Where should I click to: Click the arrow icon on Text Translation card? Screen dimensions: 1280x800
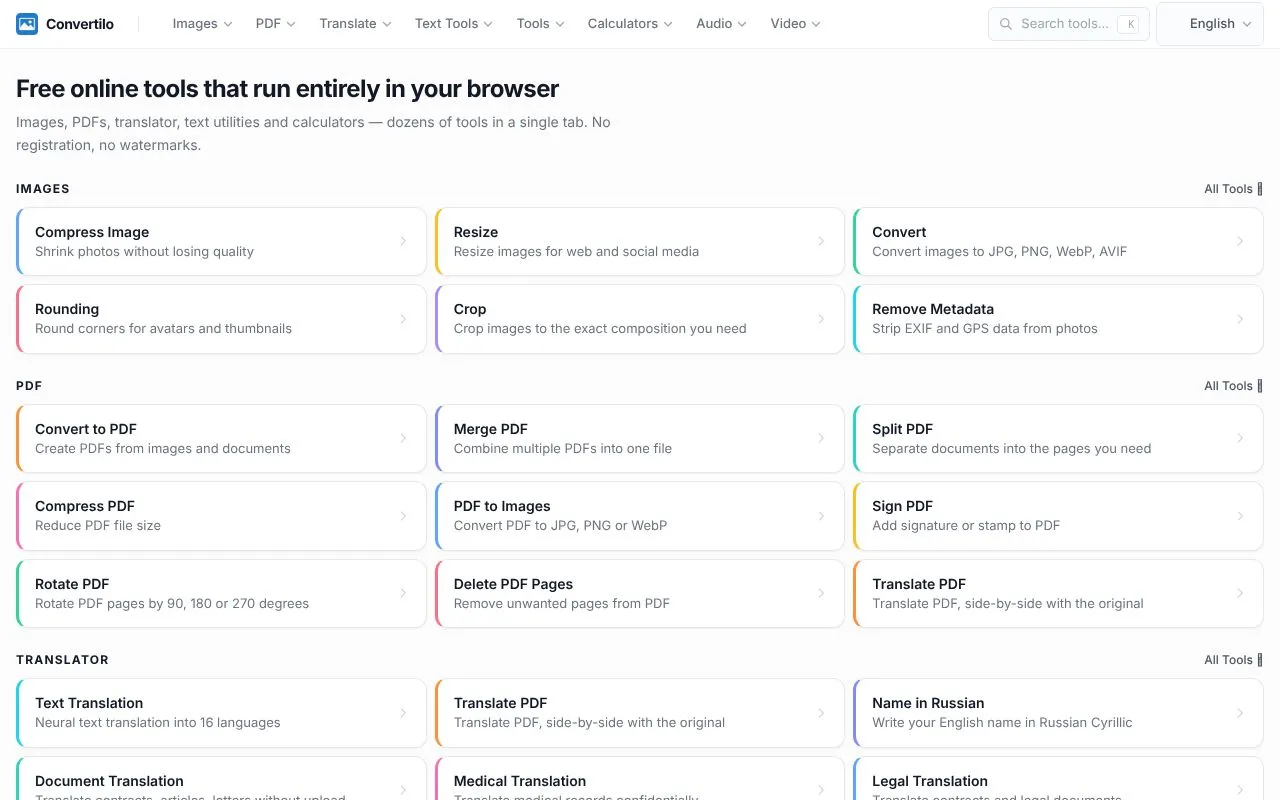click(403, 713)
